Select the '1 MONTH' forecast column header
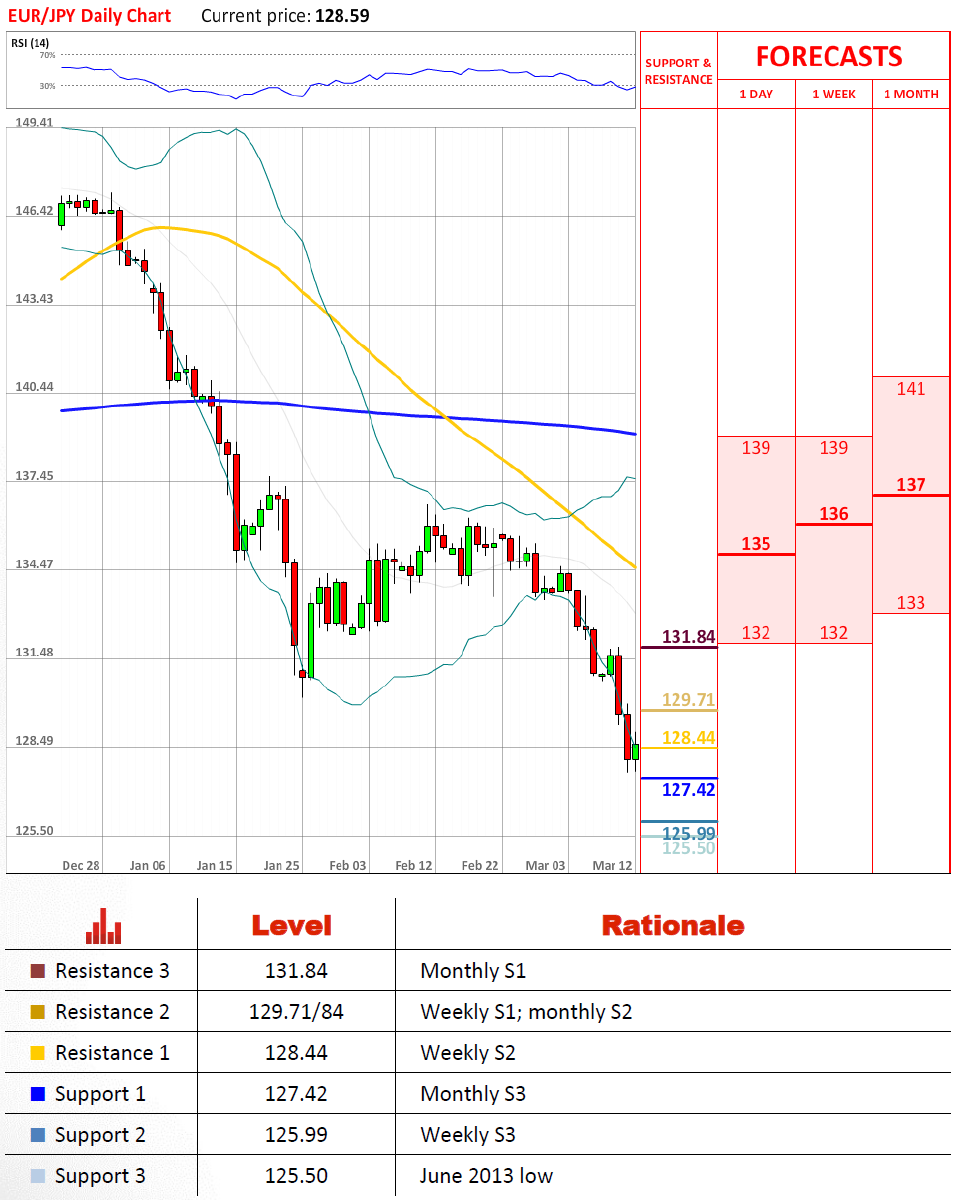 (x=911, y=94)
